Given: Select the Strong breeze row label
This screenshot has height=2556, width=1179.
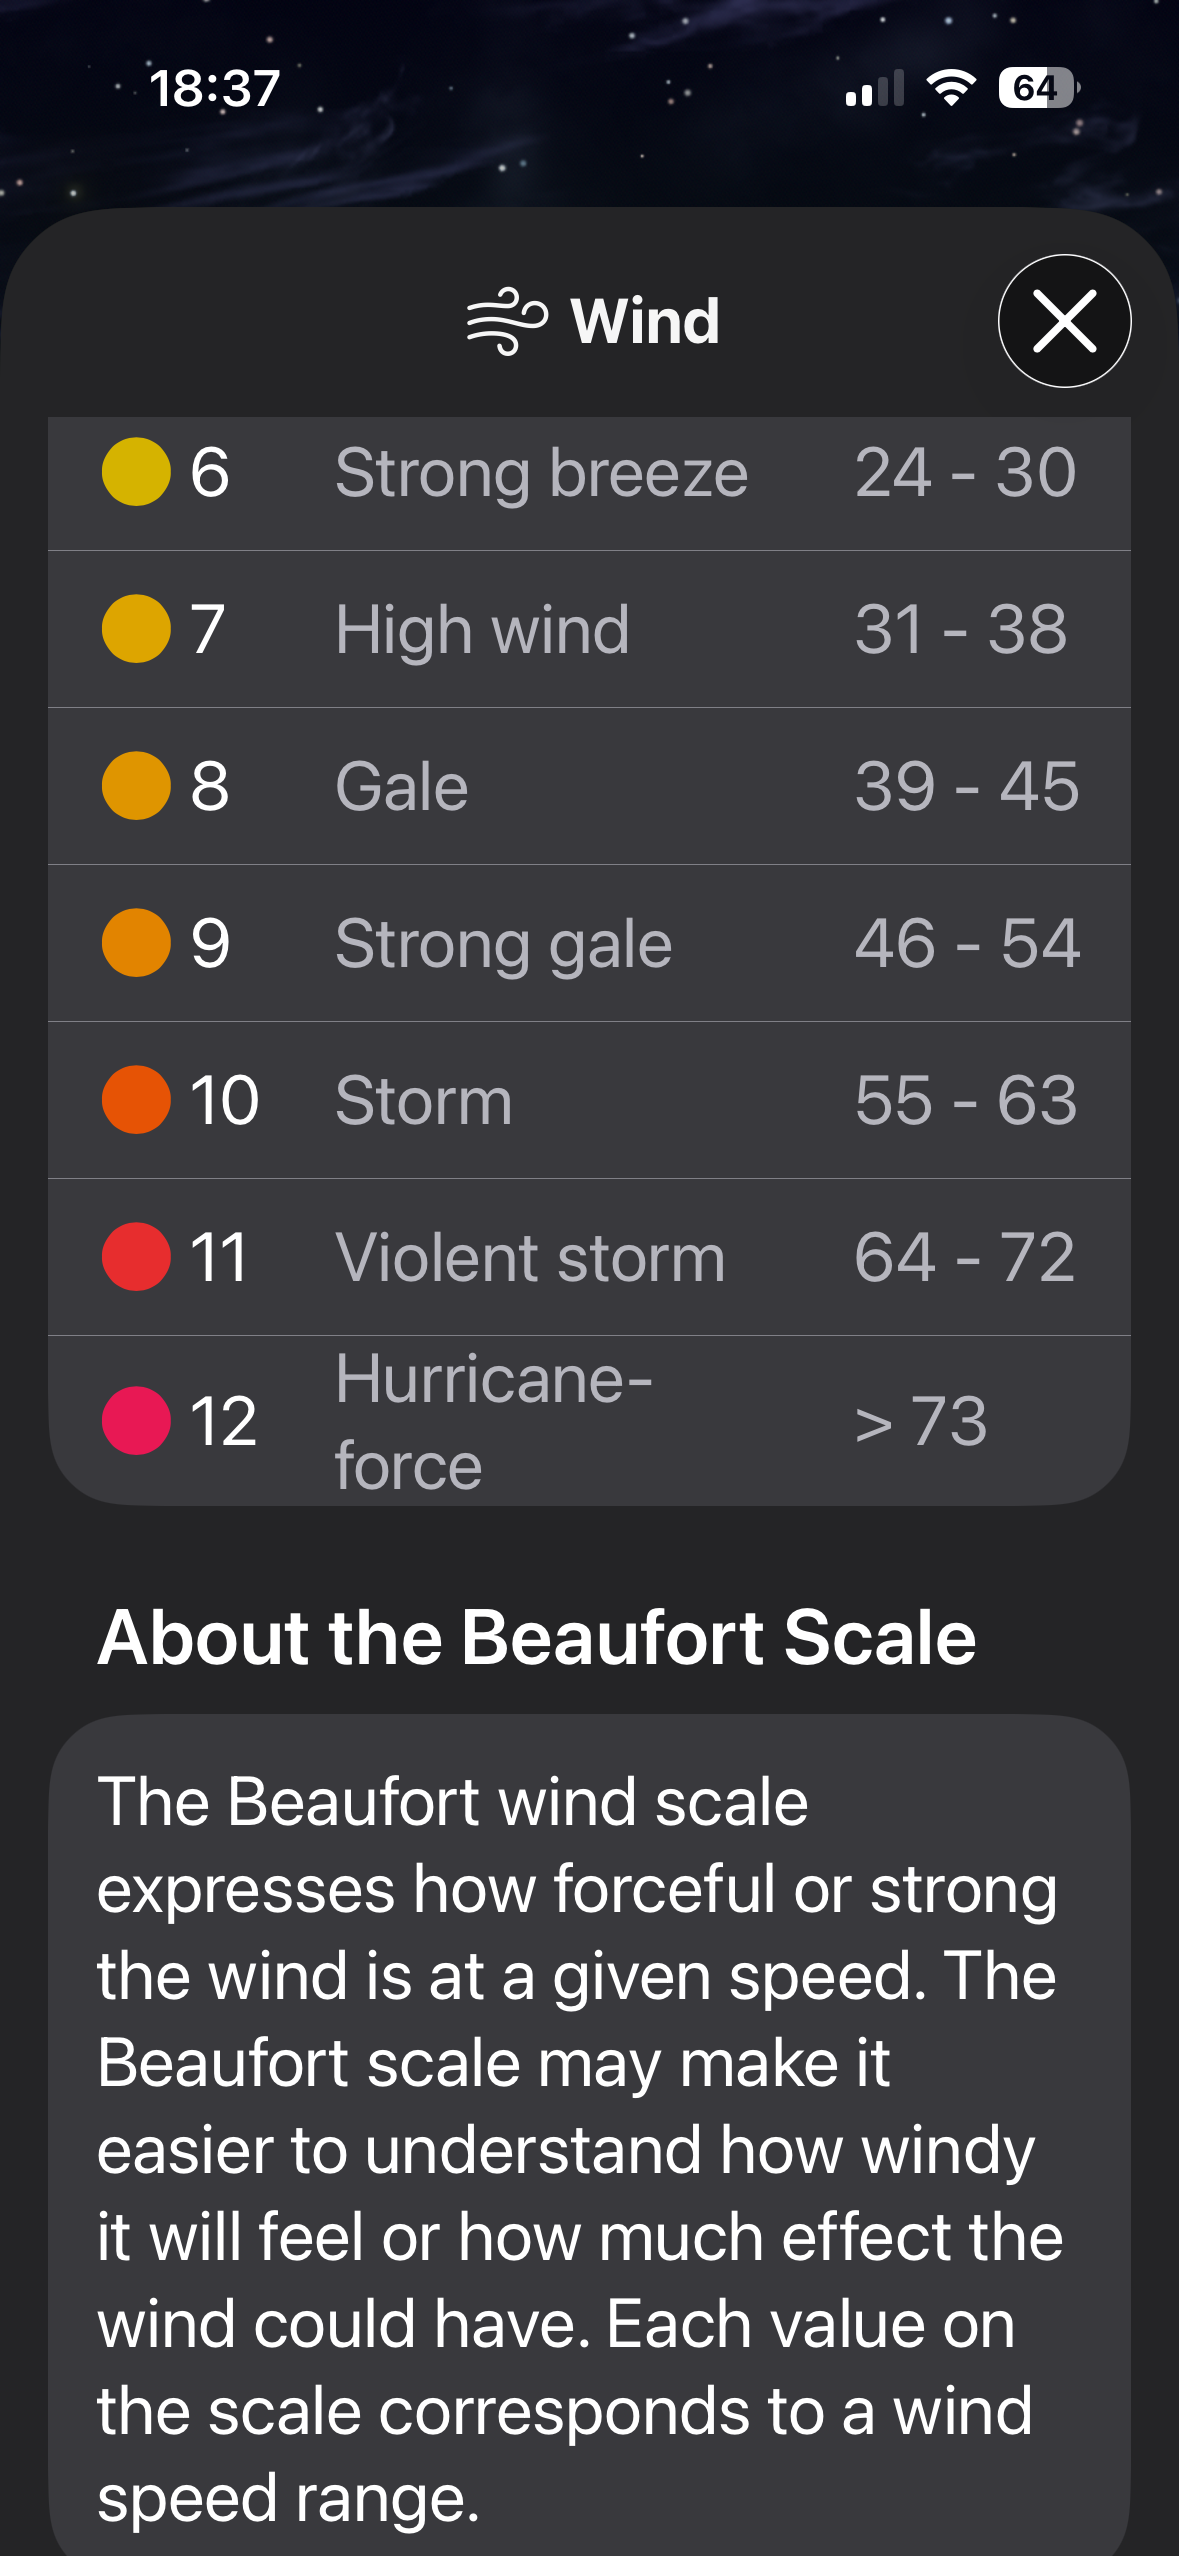Looking at the screenshot, I should (x=541, y=472).
